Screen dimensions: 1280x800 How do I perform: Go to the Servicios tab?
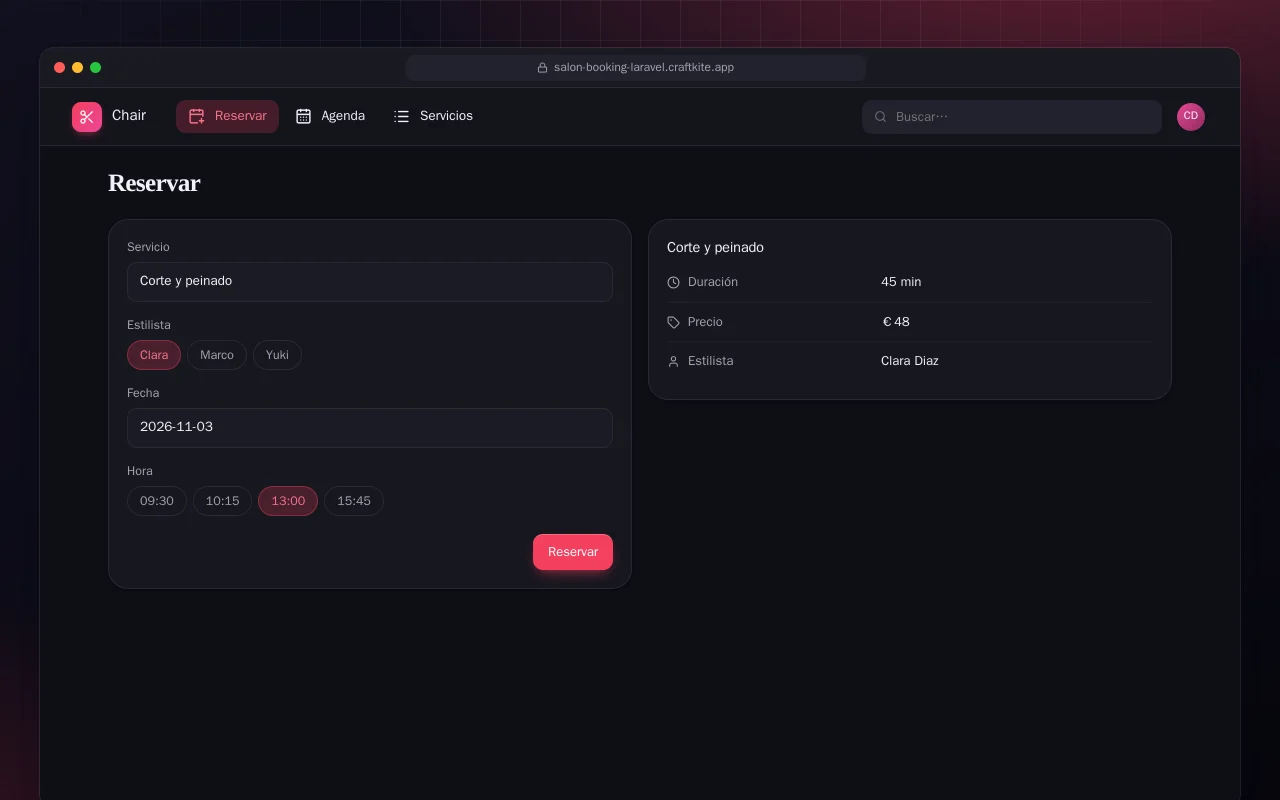coord(434,116)
